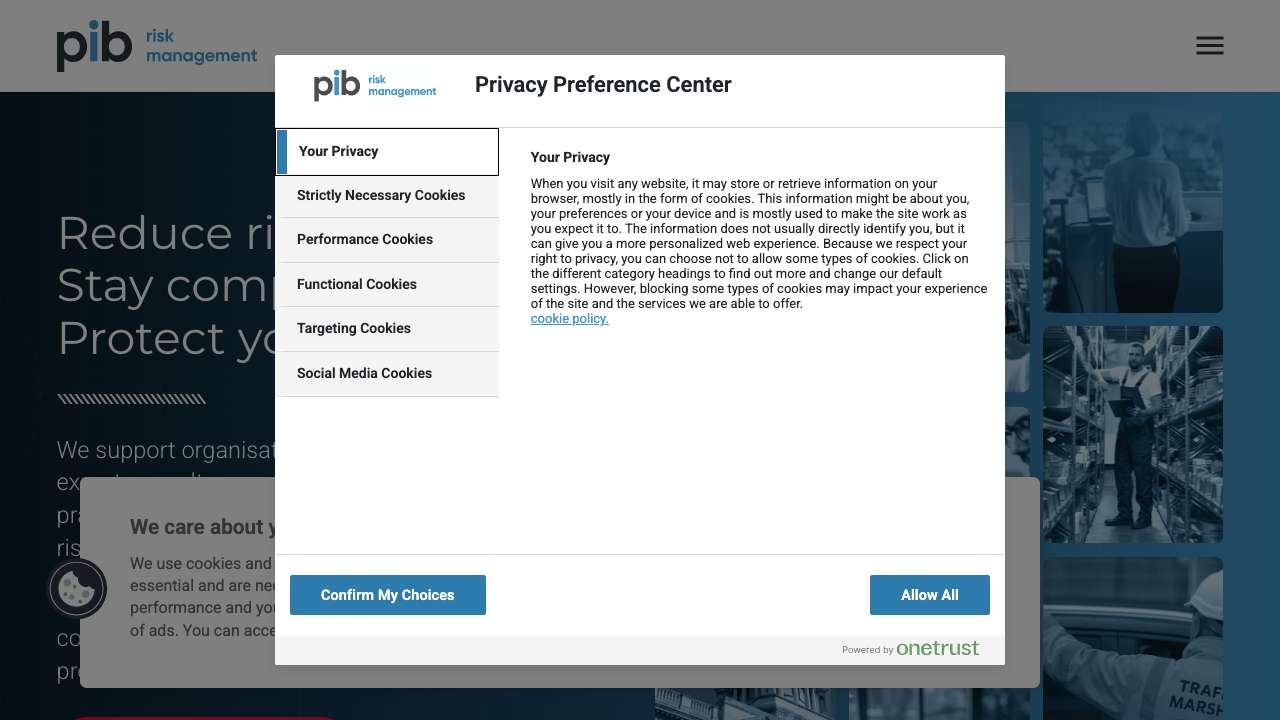The image size is (1280, 720).
Task: Click the top warehouse worker photo
Action: [1133, 209]
